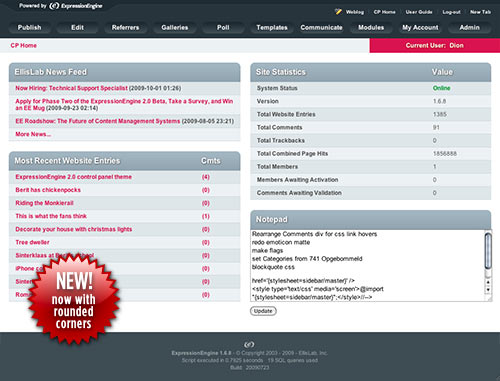Open entry Berit has chickenpocks

click(48, 190)
